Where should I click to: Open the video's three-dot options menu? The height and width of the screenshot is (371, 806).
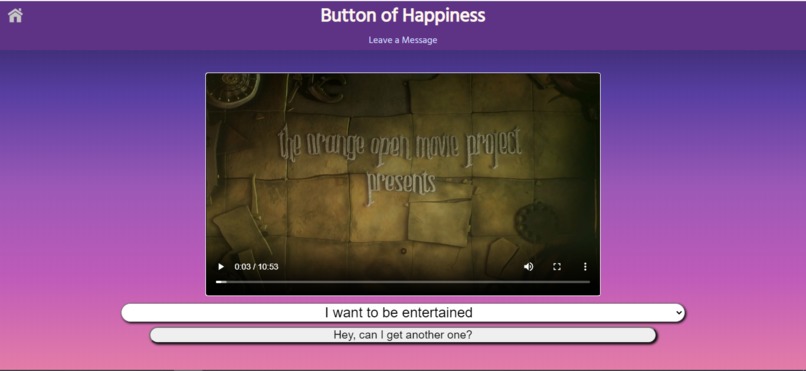click(584, 267)
